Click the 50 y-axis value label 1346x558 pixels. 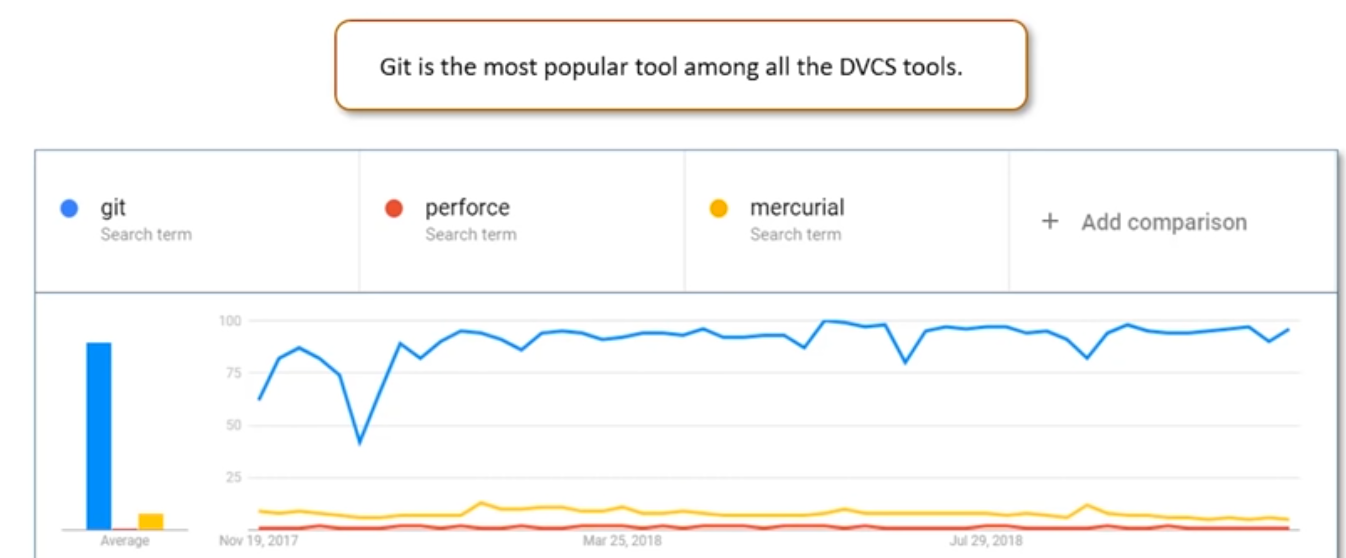click(234, 425)
